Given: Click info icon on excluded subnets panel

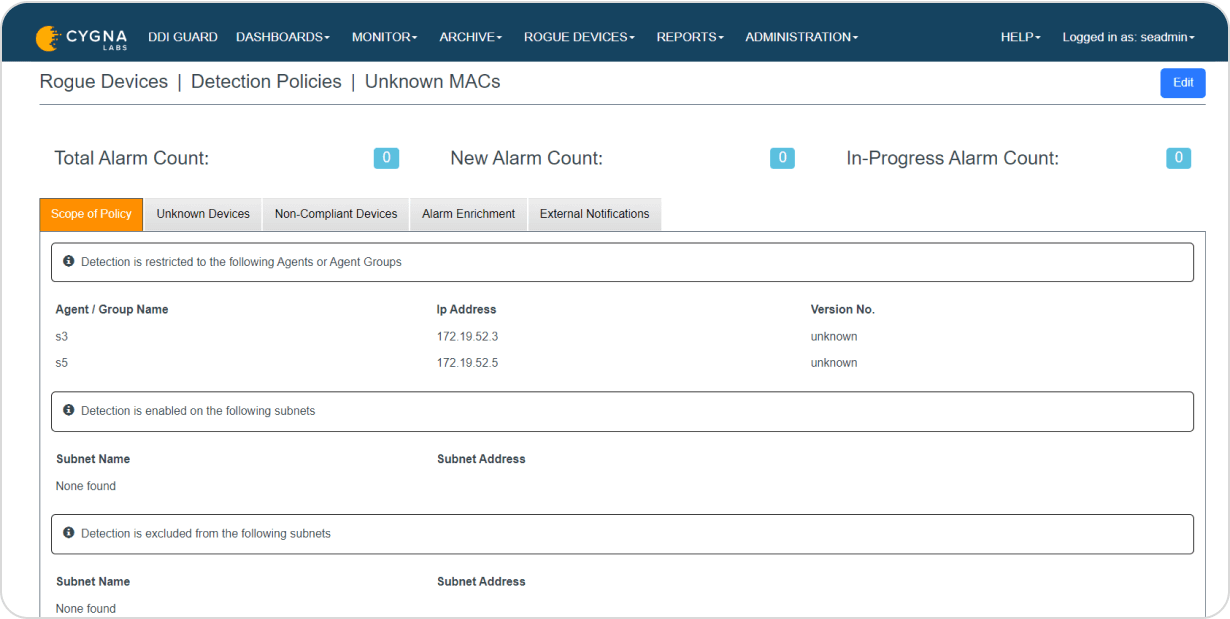Looking at the screenshot, I should pos(68,533).
